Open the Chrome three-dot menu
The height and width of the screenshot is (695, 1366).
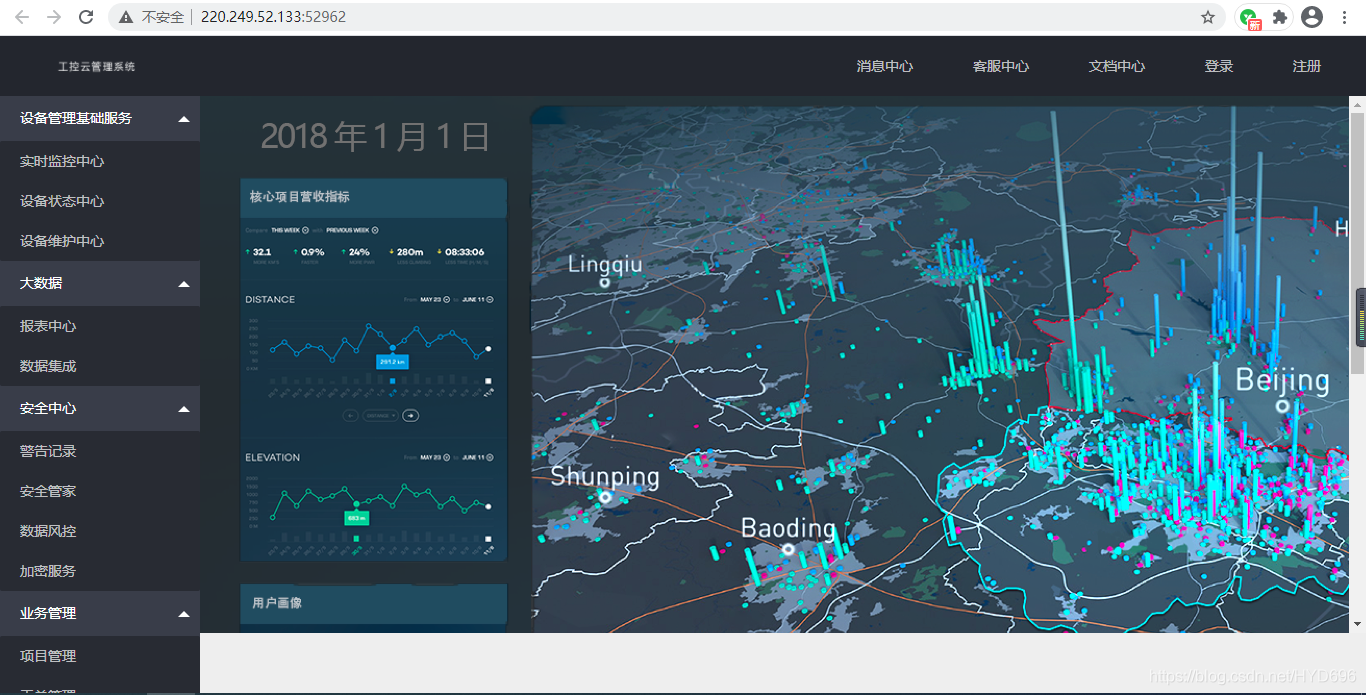(x=1345, y=17)
